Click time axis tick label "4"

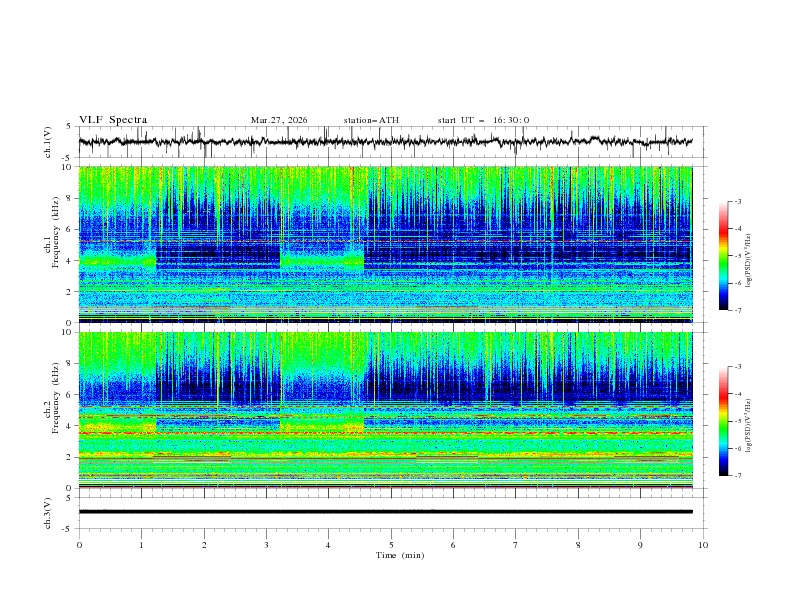click(x=328, y=545)
